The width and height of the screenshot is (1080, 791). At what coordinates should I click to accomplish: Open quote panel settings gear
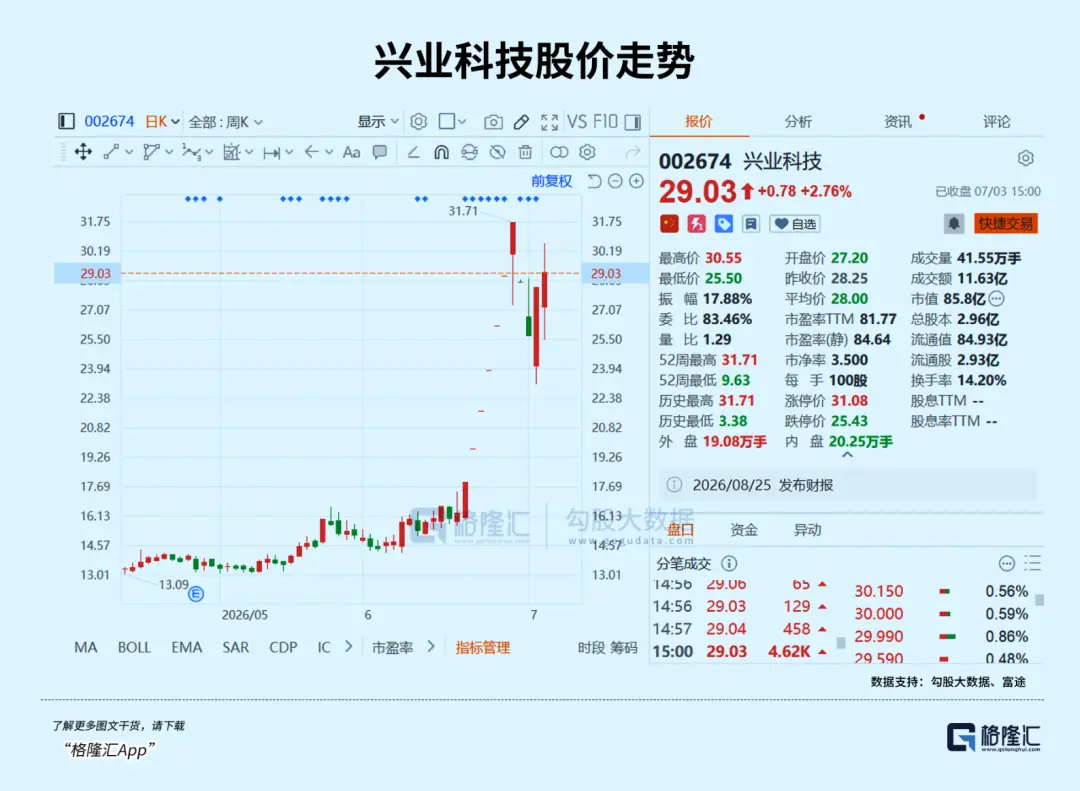[1026, 158]
